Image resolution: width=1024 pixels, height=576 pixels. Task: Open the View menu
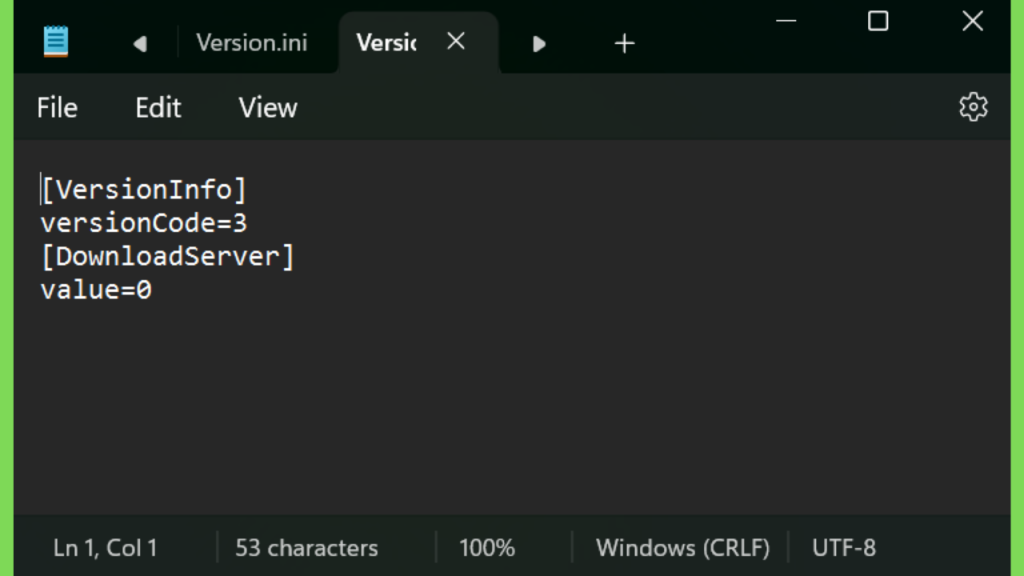point(268,108)
